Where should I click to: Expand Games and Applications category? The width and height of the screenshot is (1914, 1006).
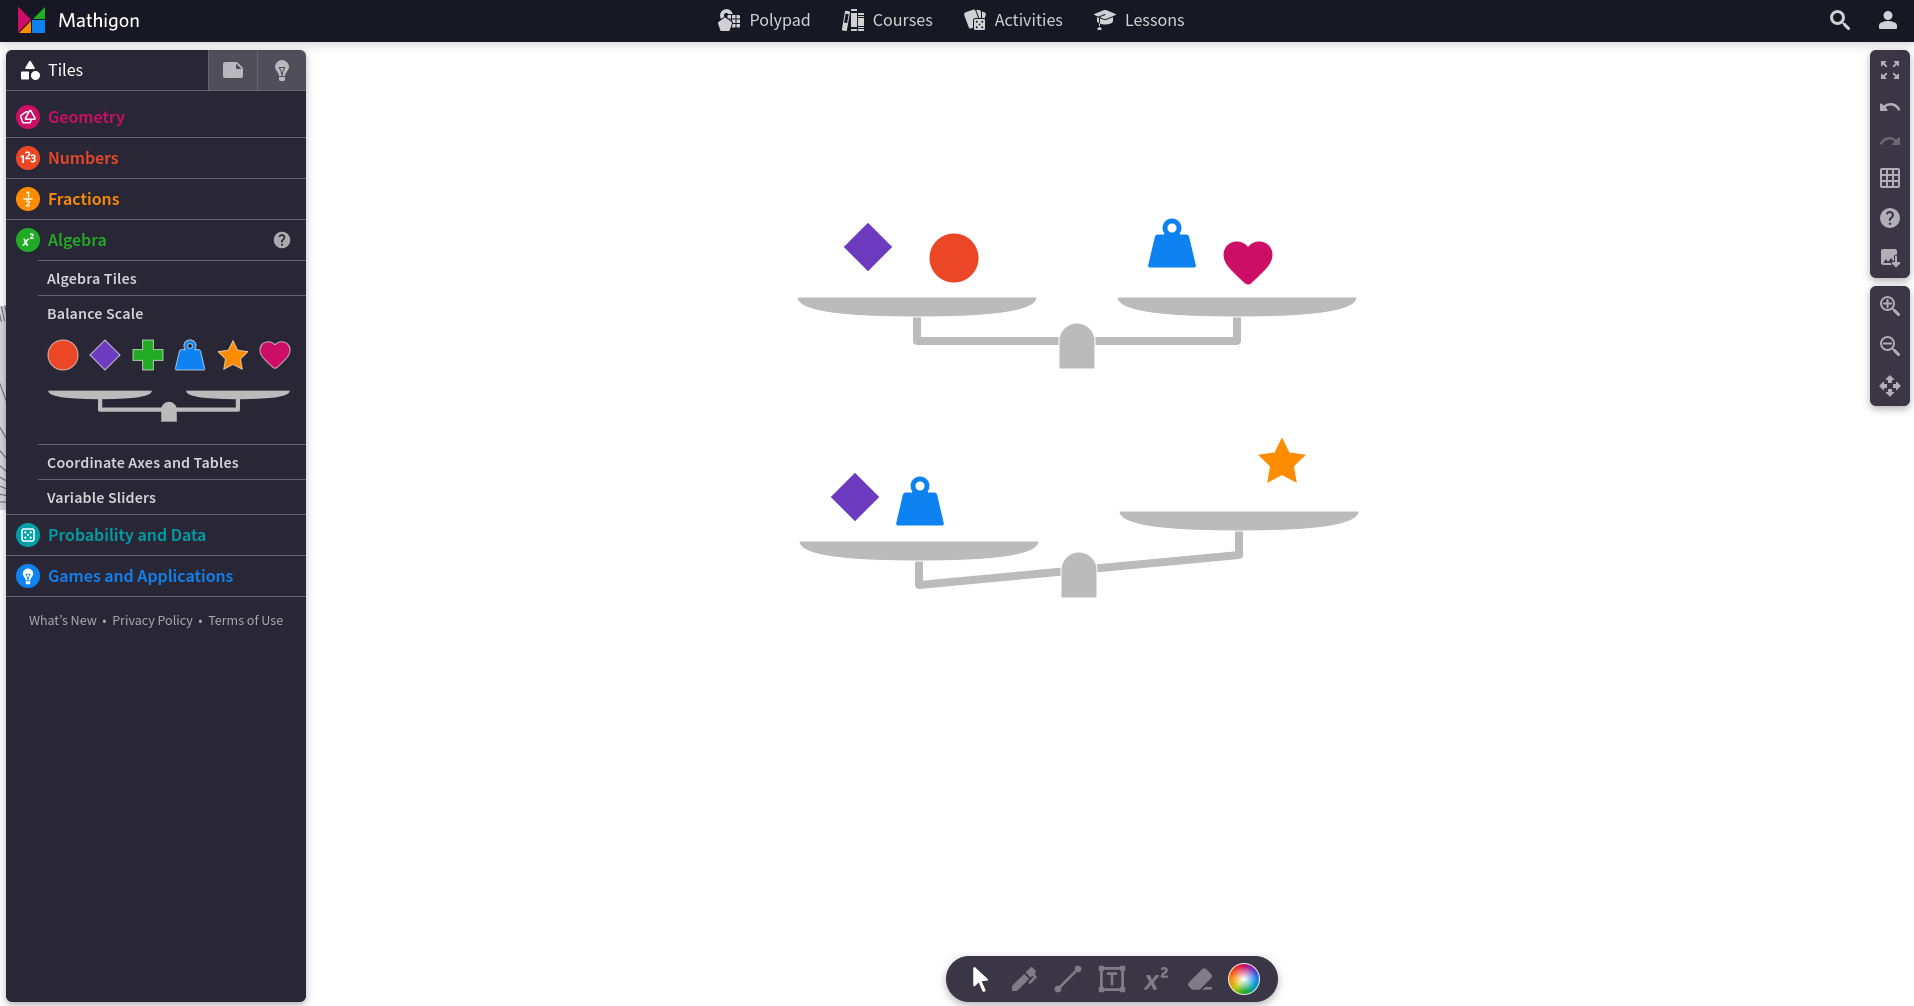[156, 576]
